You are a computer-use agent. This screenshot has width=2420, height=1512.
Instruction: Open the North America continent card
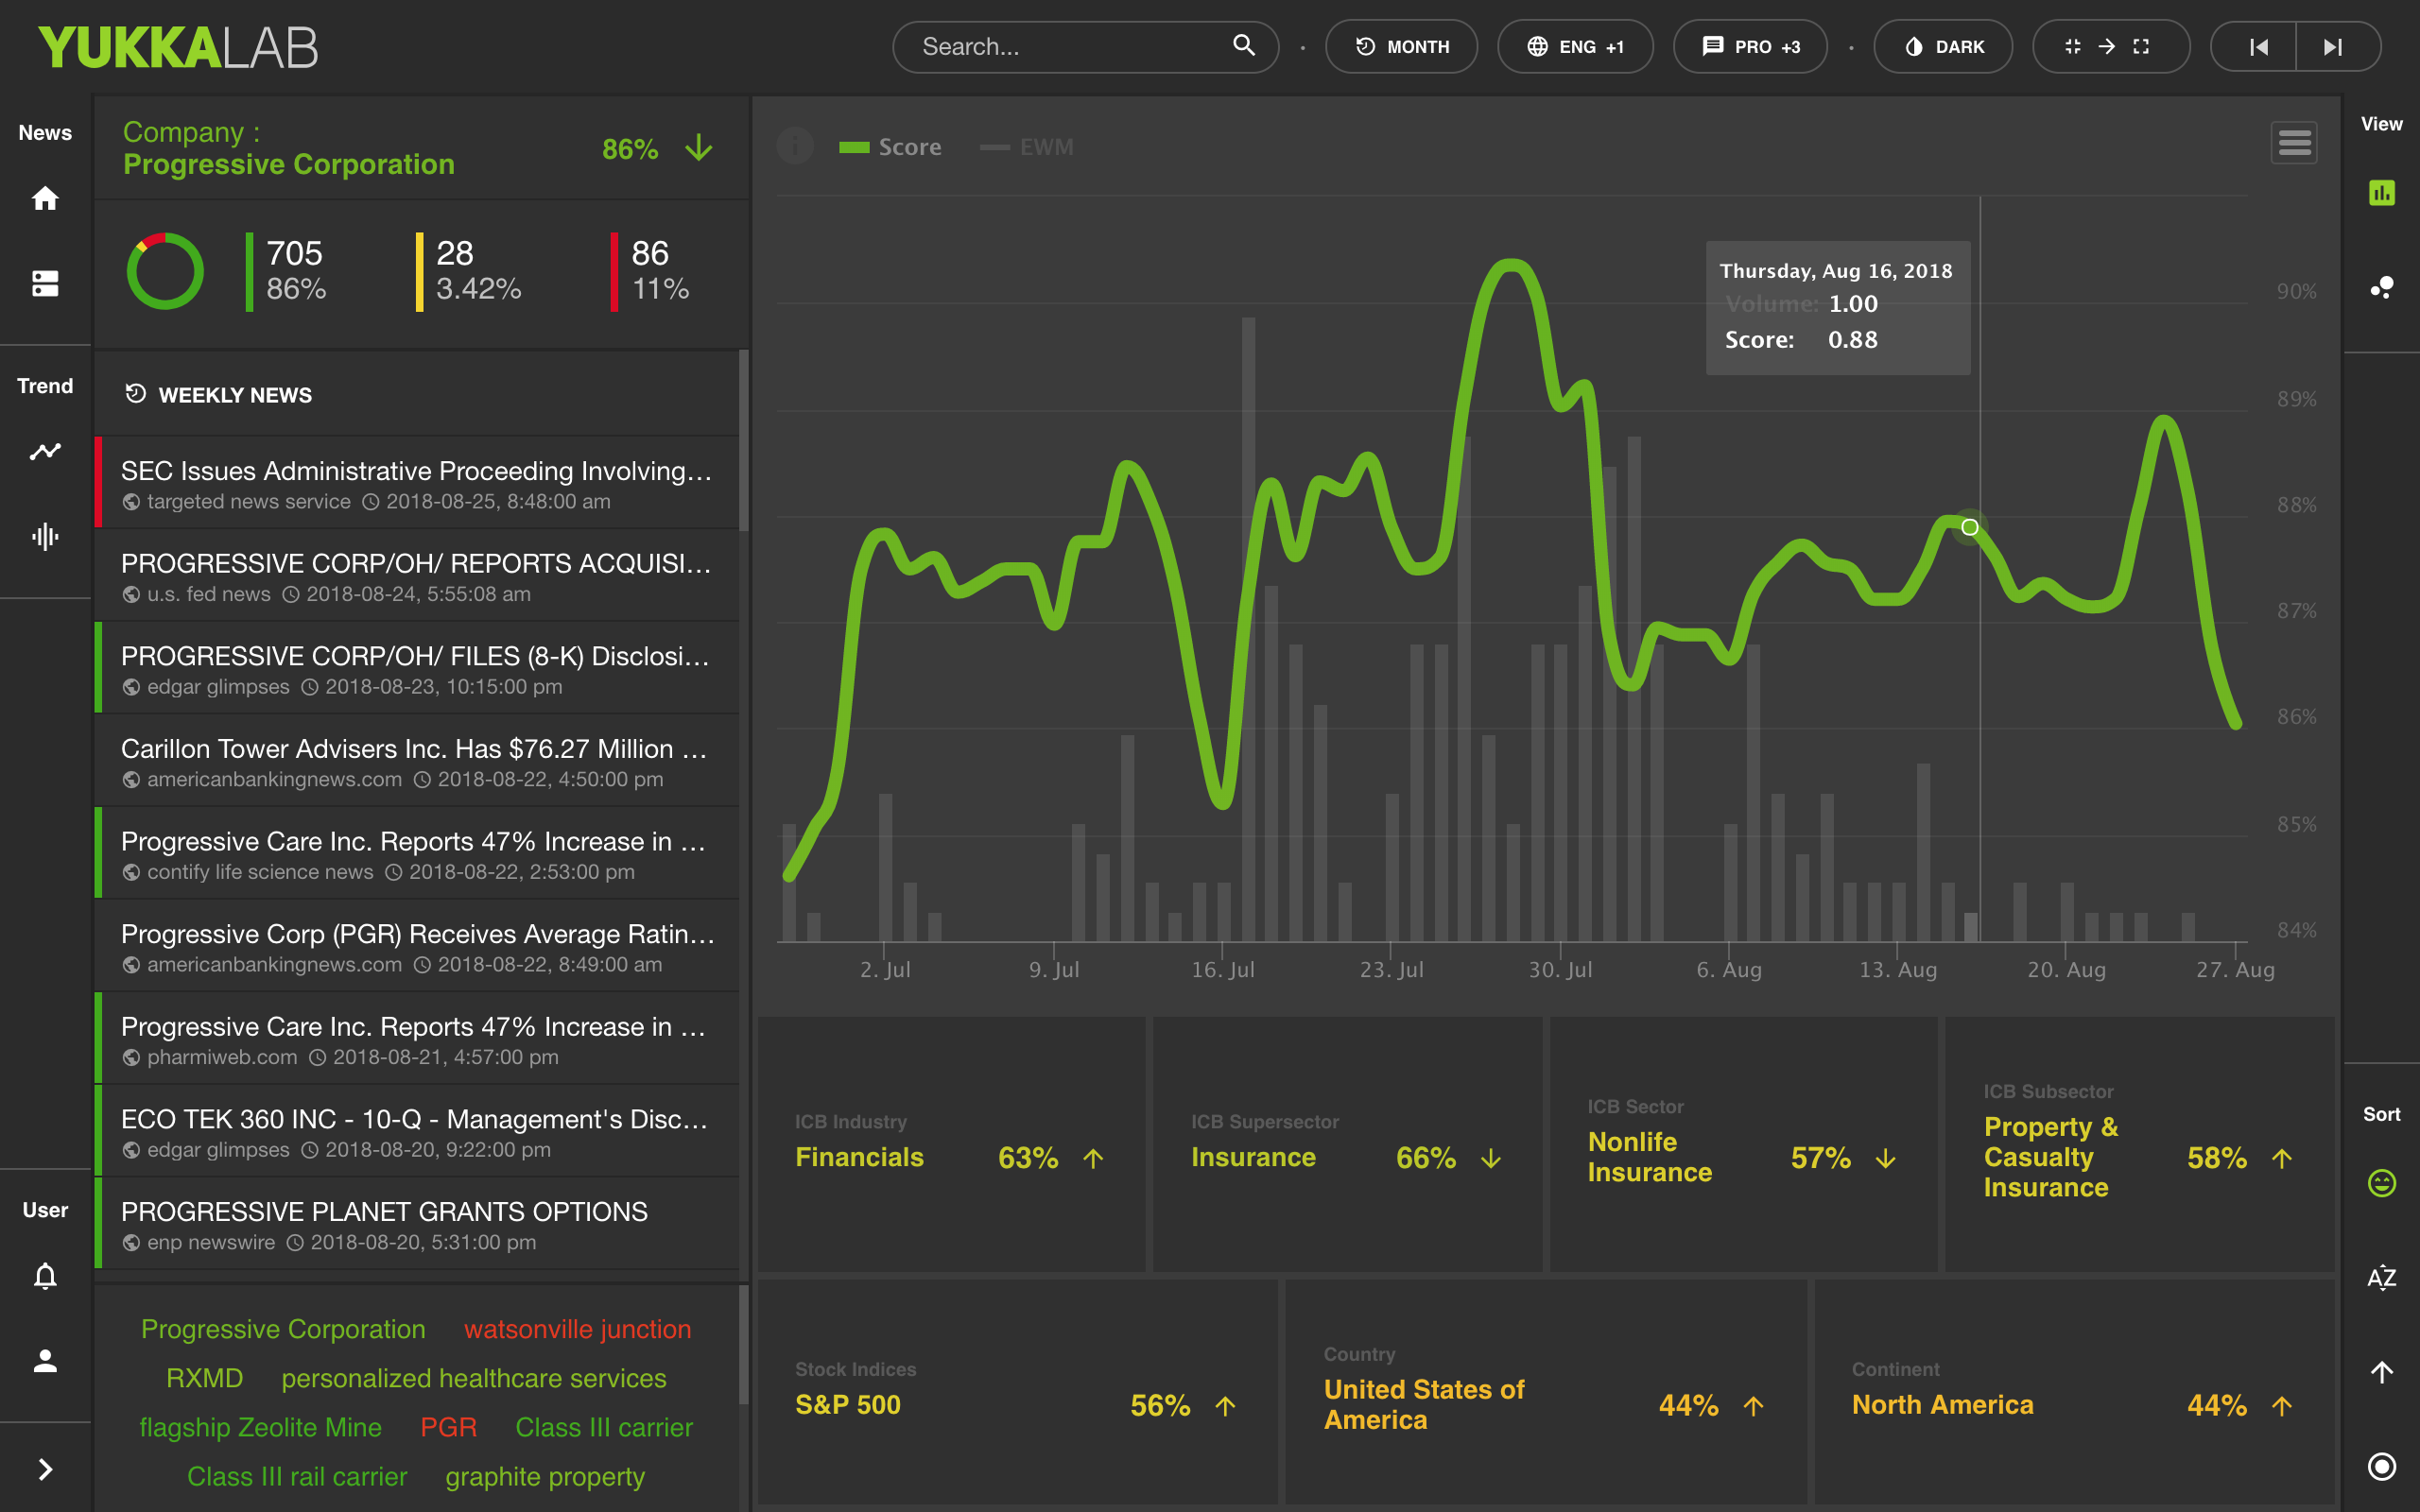point(2074,1391)
